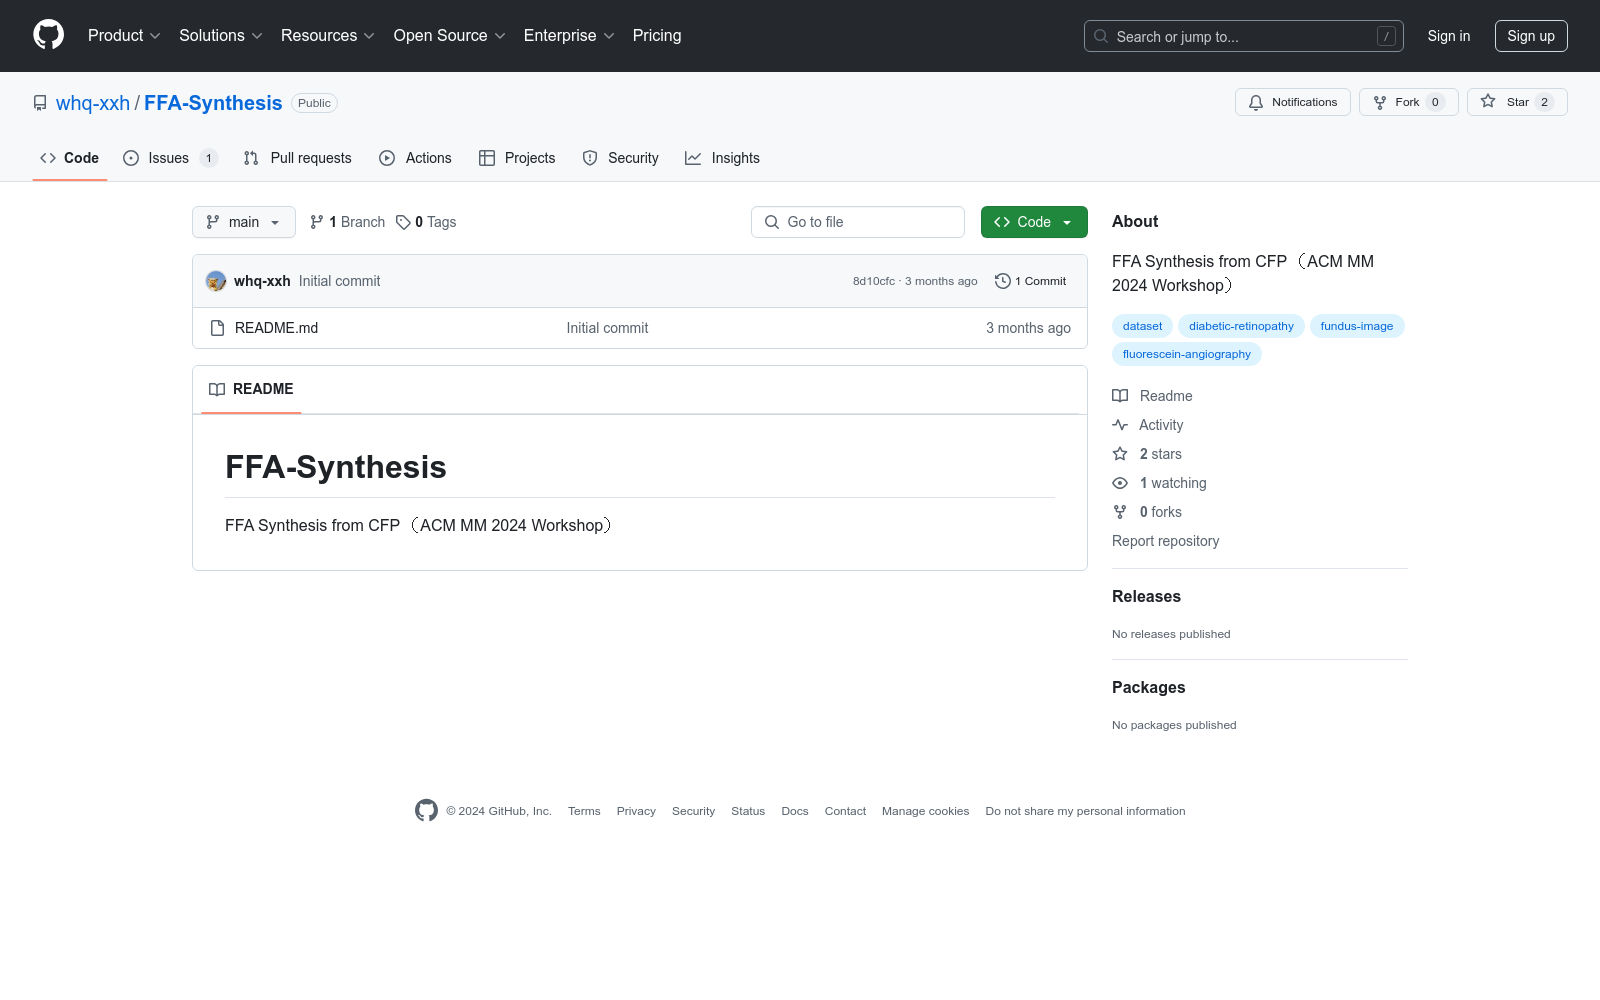This screenshot has height=1000, width=1600.
Task: Click the Sign up button
Action: pyautogui.click(x=1531, y=36)
